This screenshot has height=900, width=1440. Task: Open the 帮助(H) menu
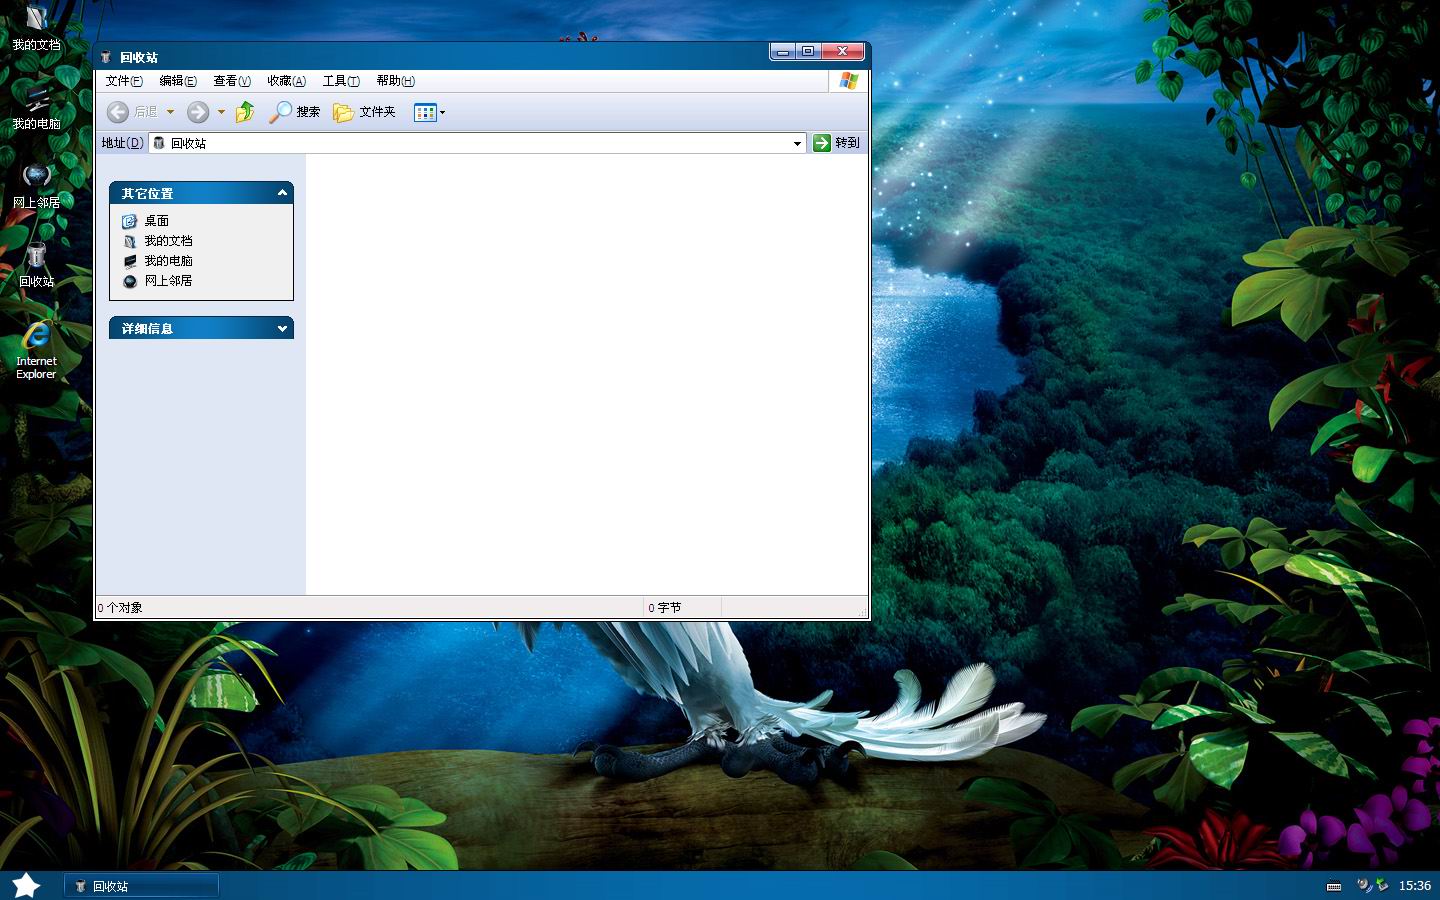point(395,81)
